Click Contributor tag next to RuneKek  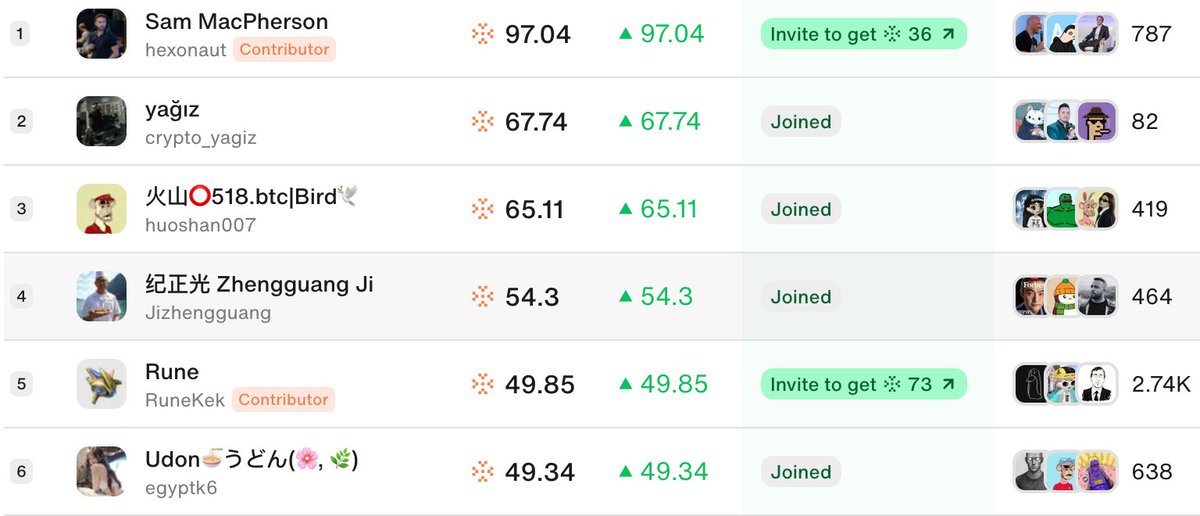click(x=284, y=399)
